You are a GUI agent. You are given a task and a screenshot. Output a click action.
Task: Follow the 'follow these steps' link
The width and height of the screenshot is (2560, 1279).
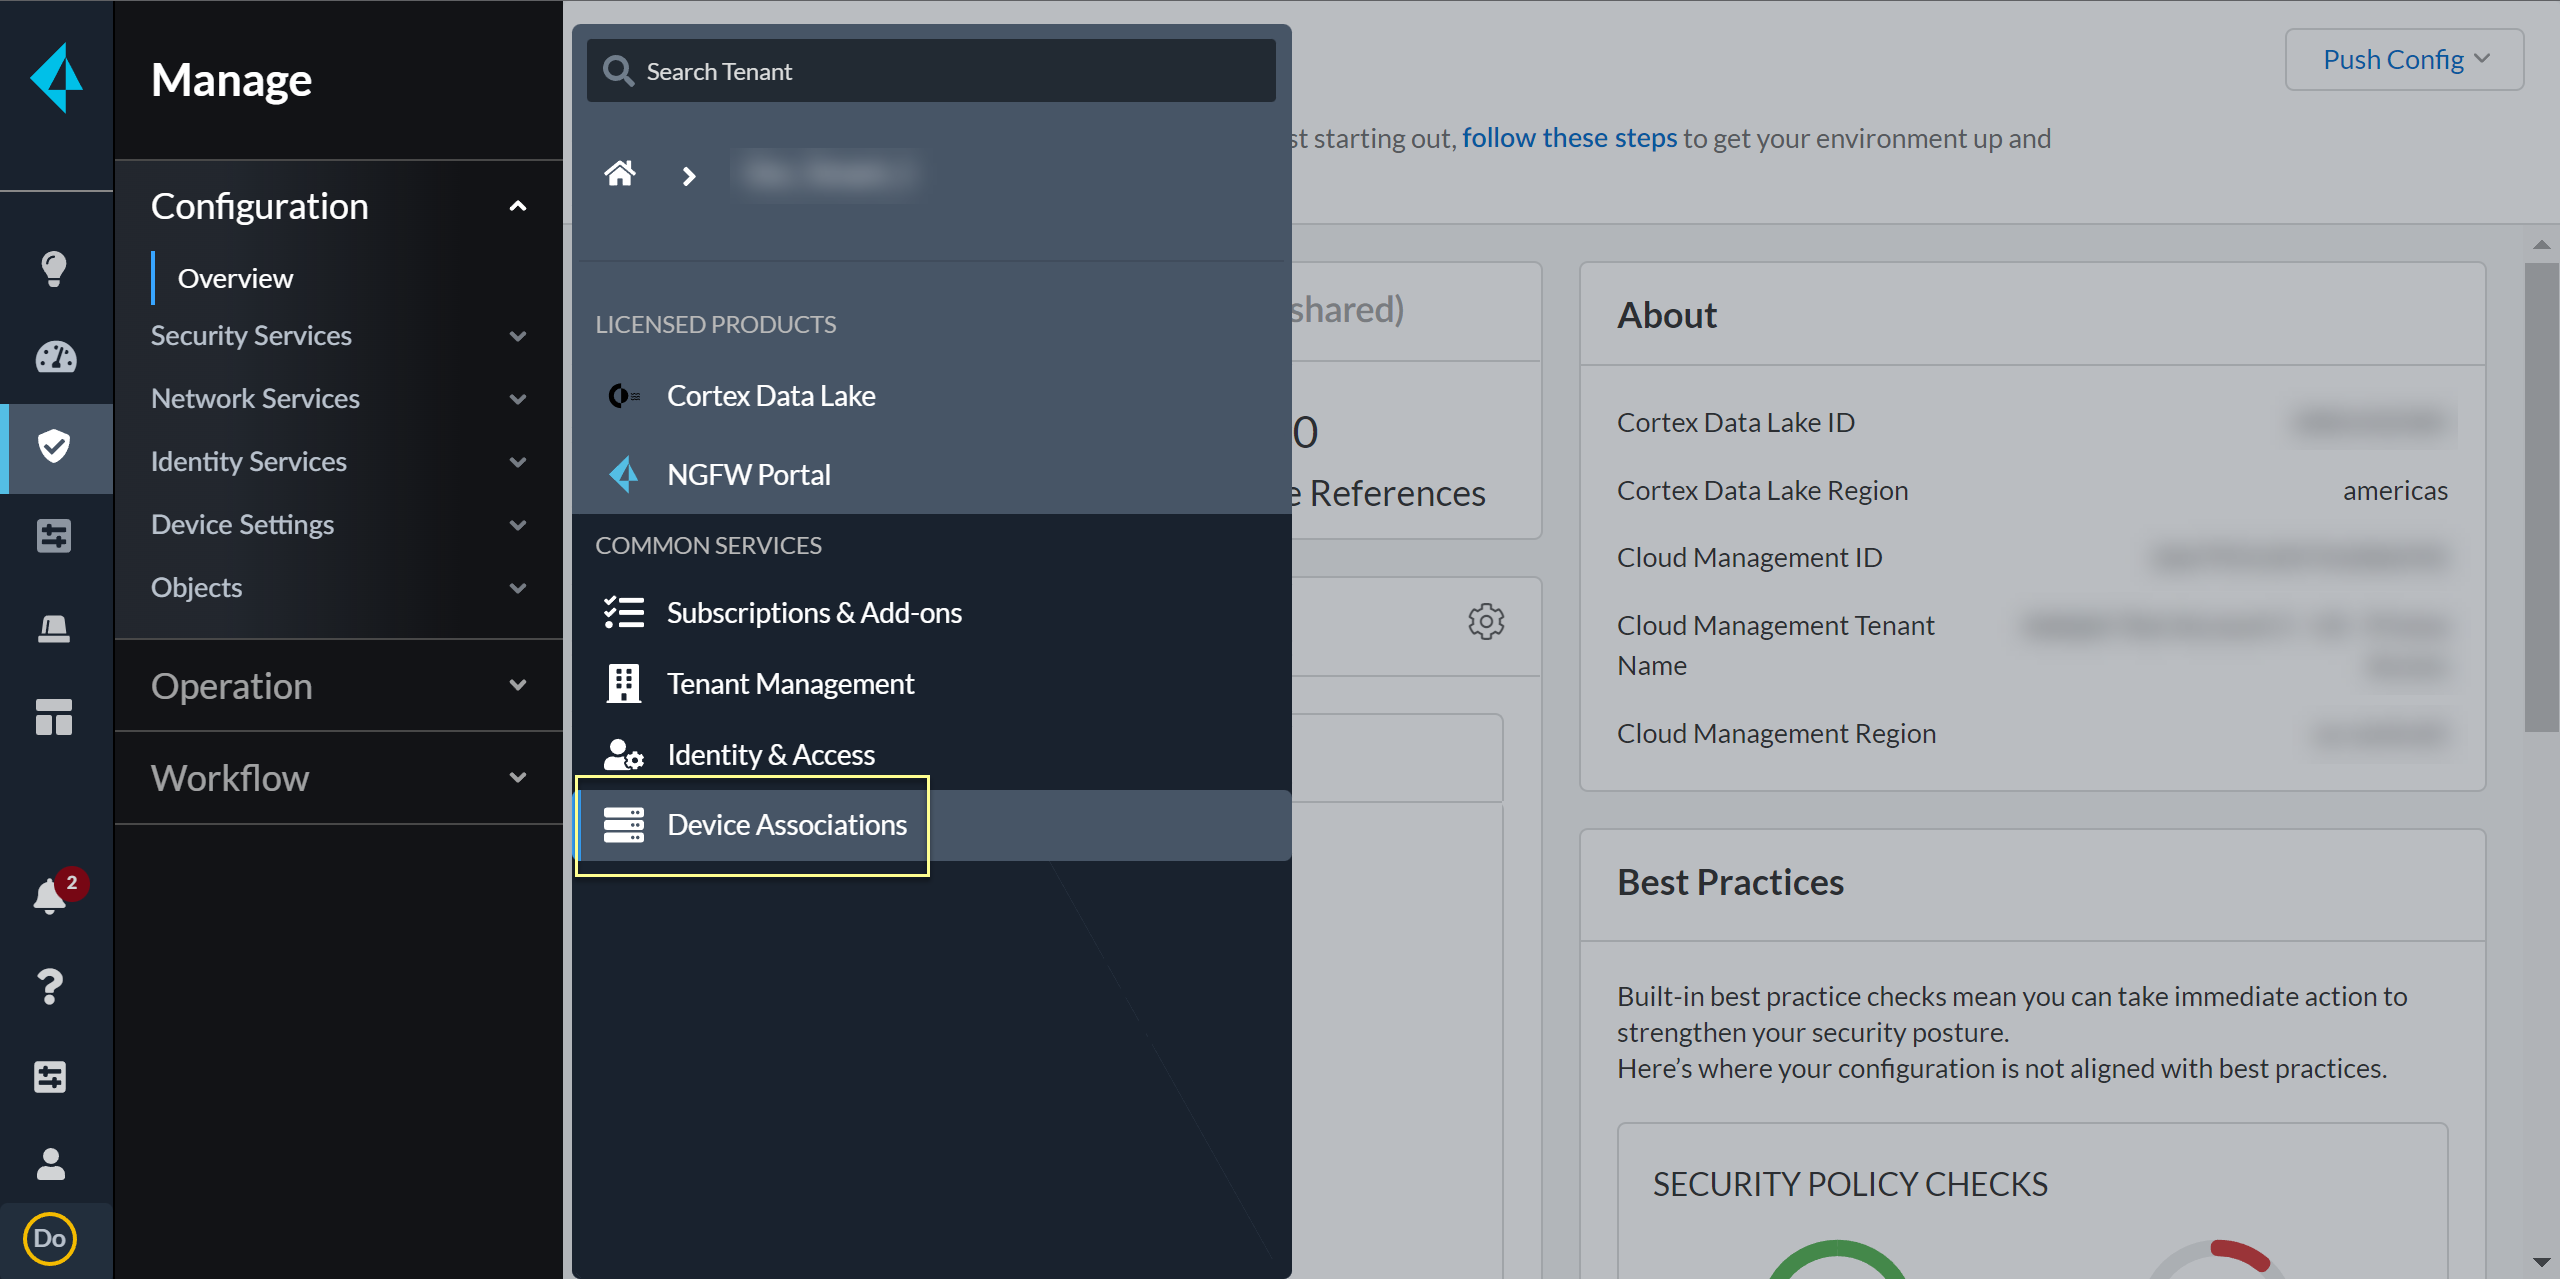[x=1569, y=138]
